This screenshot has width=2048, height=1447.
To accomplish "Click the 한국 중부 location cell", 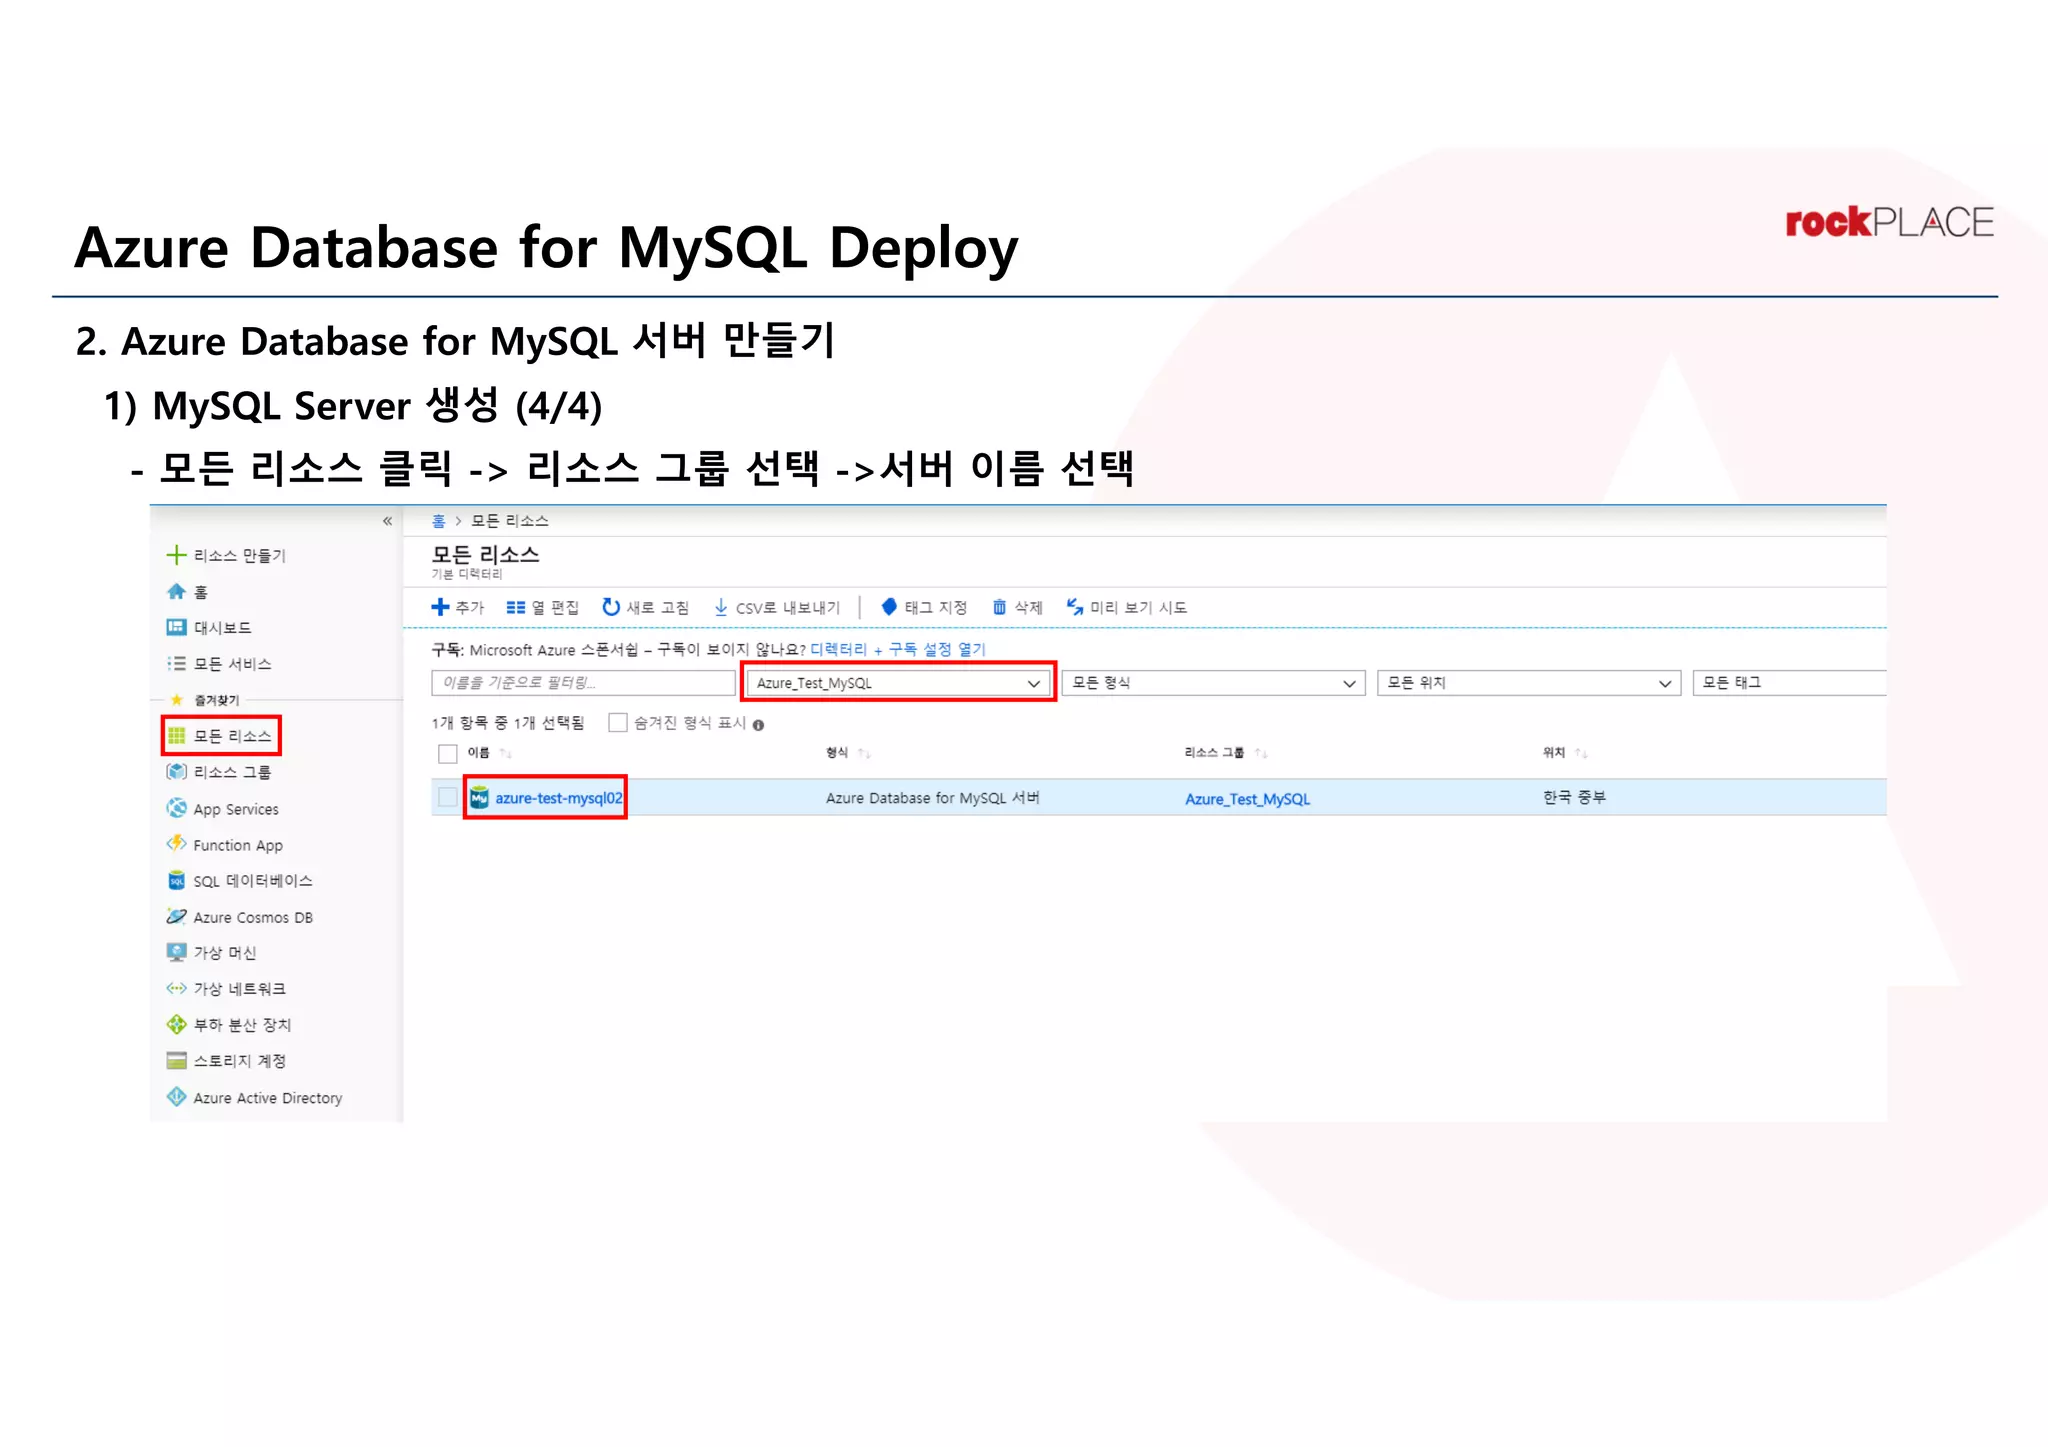I will (x=1574, y=797).
